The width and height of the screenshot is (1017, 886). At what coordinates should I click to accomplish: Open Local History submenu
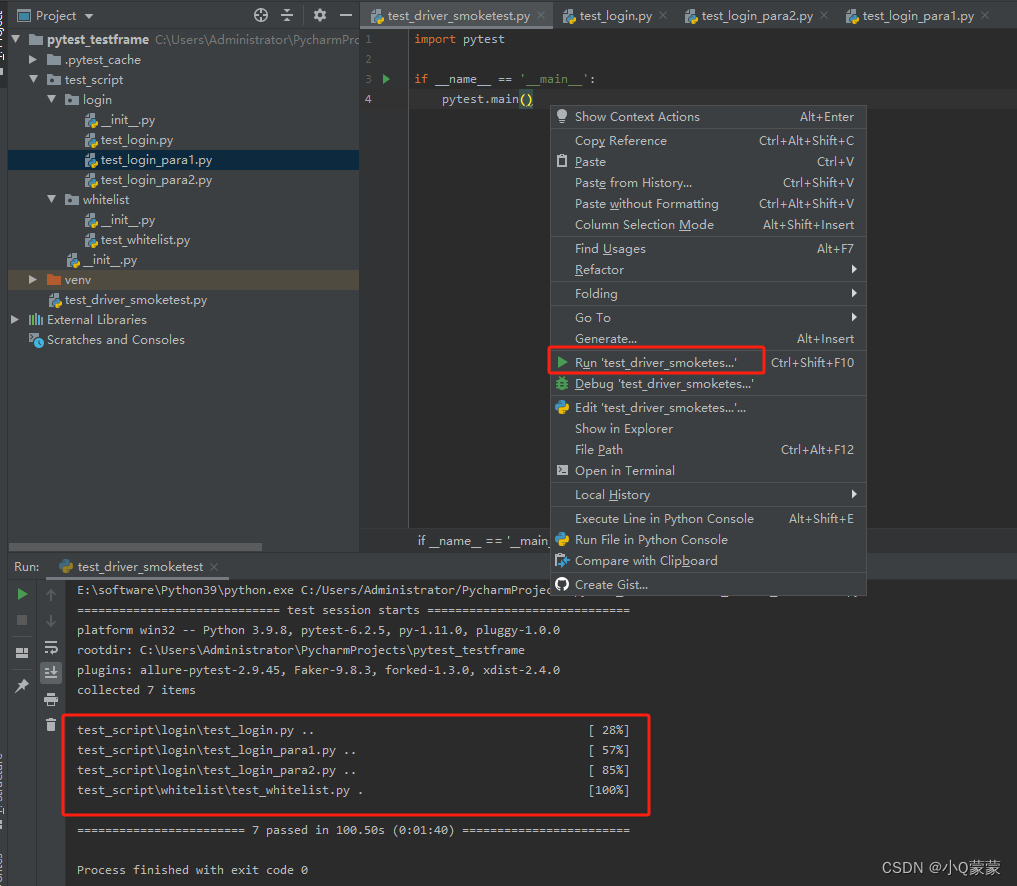point(708,495)
